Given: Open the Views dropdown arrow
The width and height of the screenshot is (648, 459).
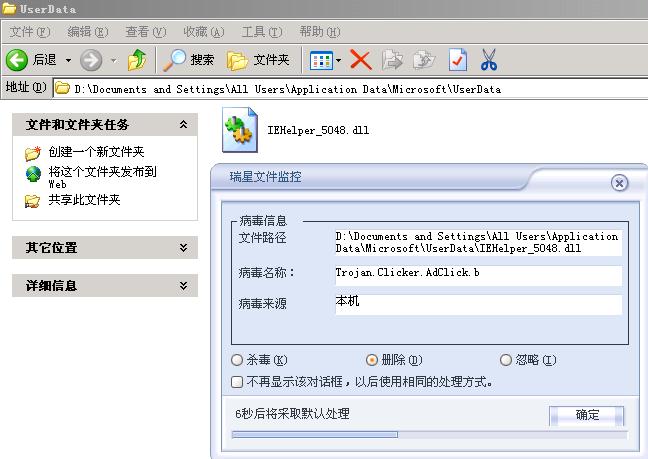Looking at the screenshot, I should [x=338, y=60].
